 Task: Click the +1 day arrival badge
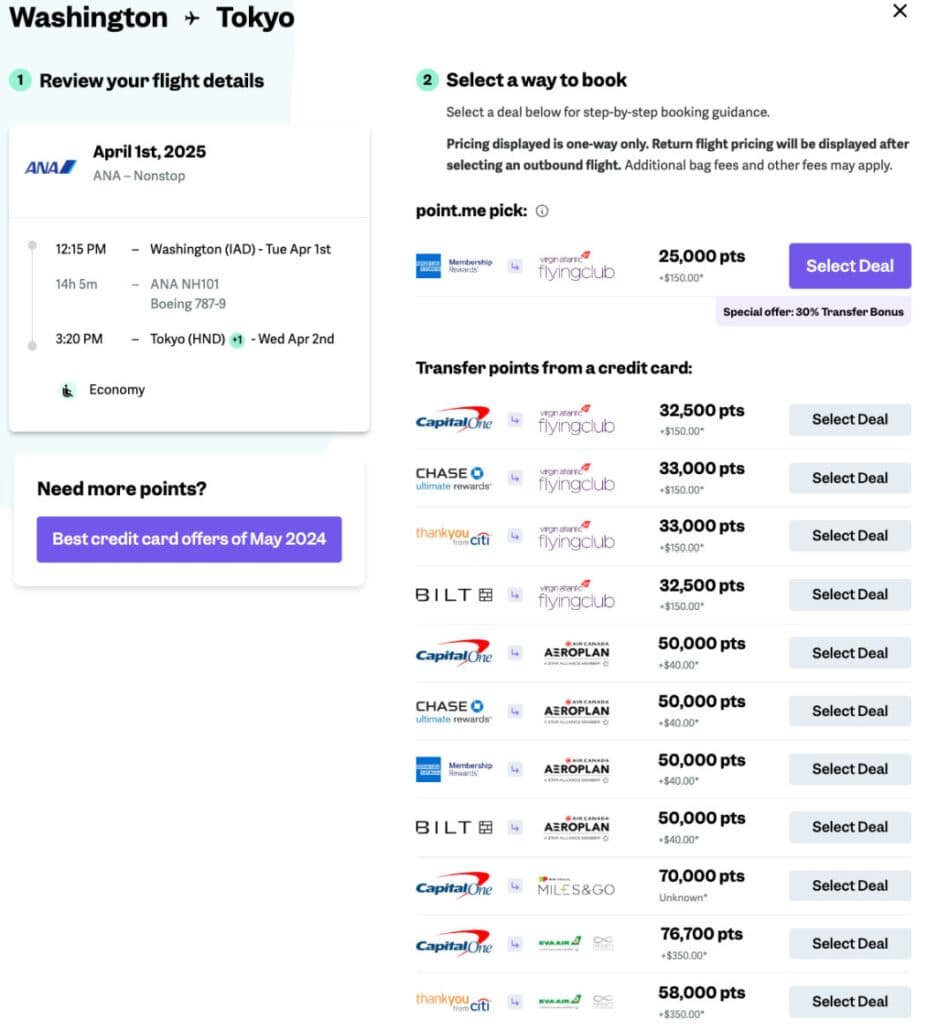237,340
